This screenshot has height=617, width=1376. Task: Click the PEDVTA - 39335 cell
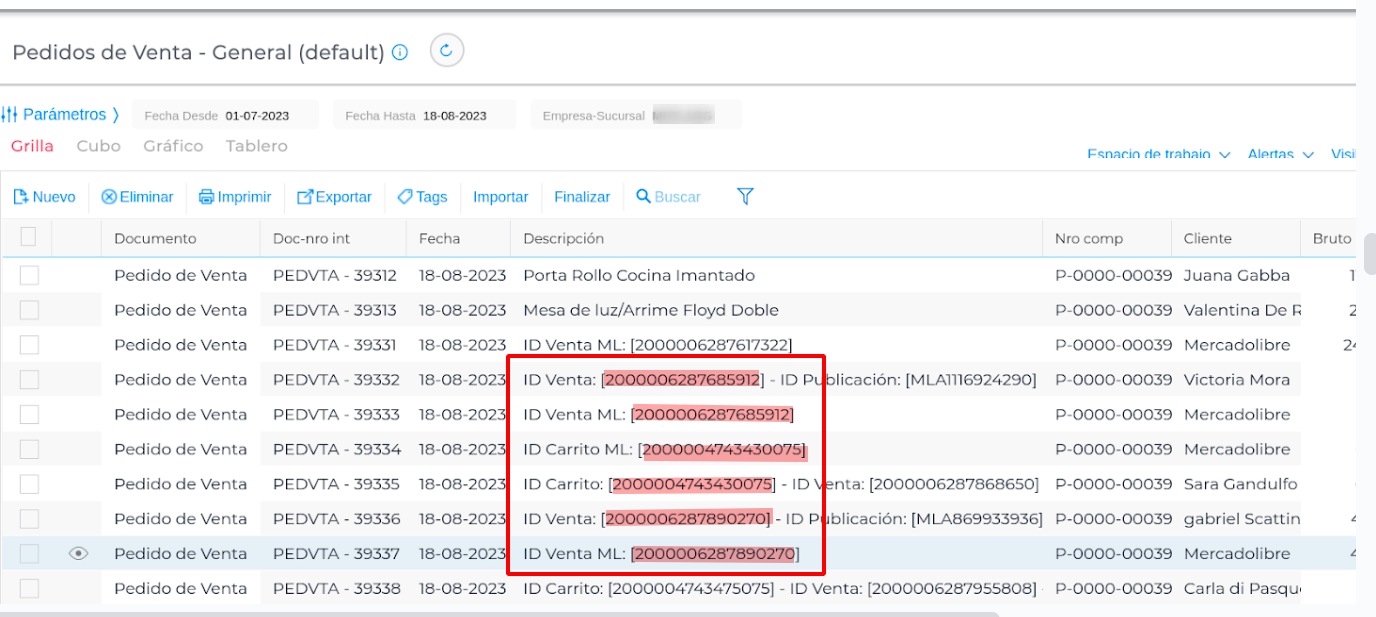[x=337, y=484]
